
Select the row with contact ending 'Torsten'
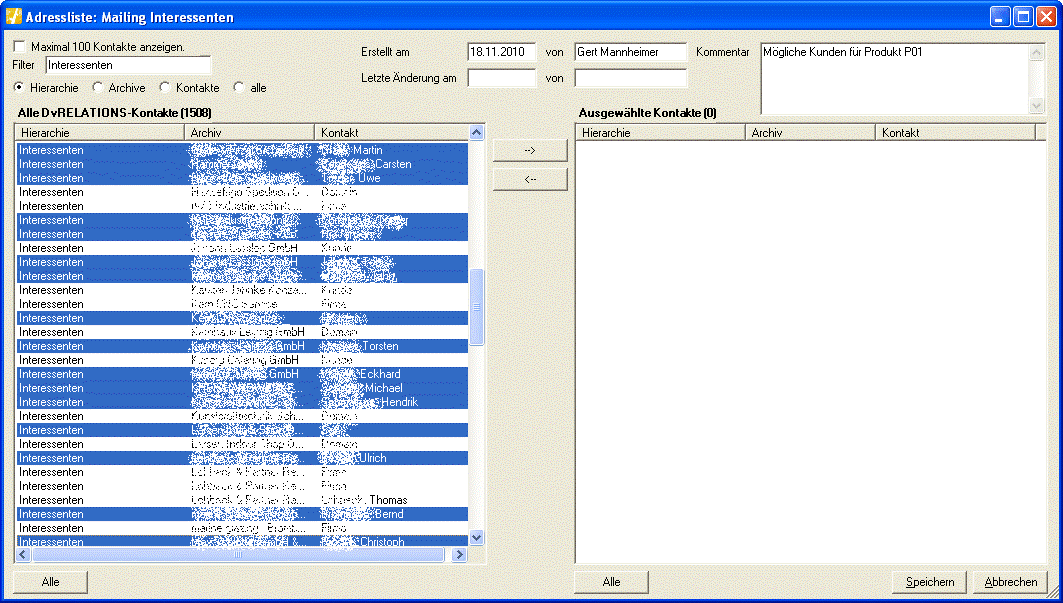[x=242, y=346]
